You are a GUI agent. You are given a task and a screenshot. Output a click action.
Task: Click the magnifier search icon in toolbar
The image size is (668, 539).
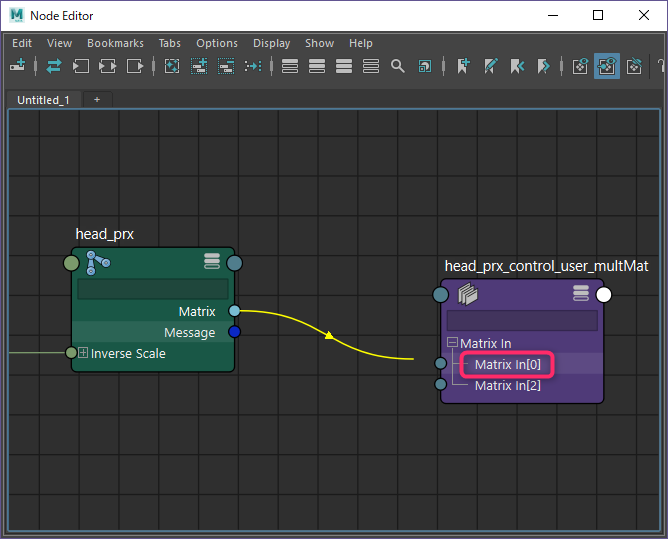click(397, 66)
